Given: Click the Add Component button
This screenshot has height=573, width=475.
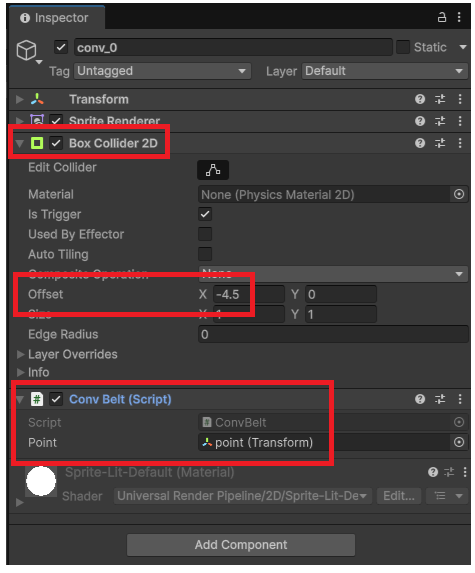Looking at the screenshot, I should coord(241,544).
